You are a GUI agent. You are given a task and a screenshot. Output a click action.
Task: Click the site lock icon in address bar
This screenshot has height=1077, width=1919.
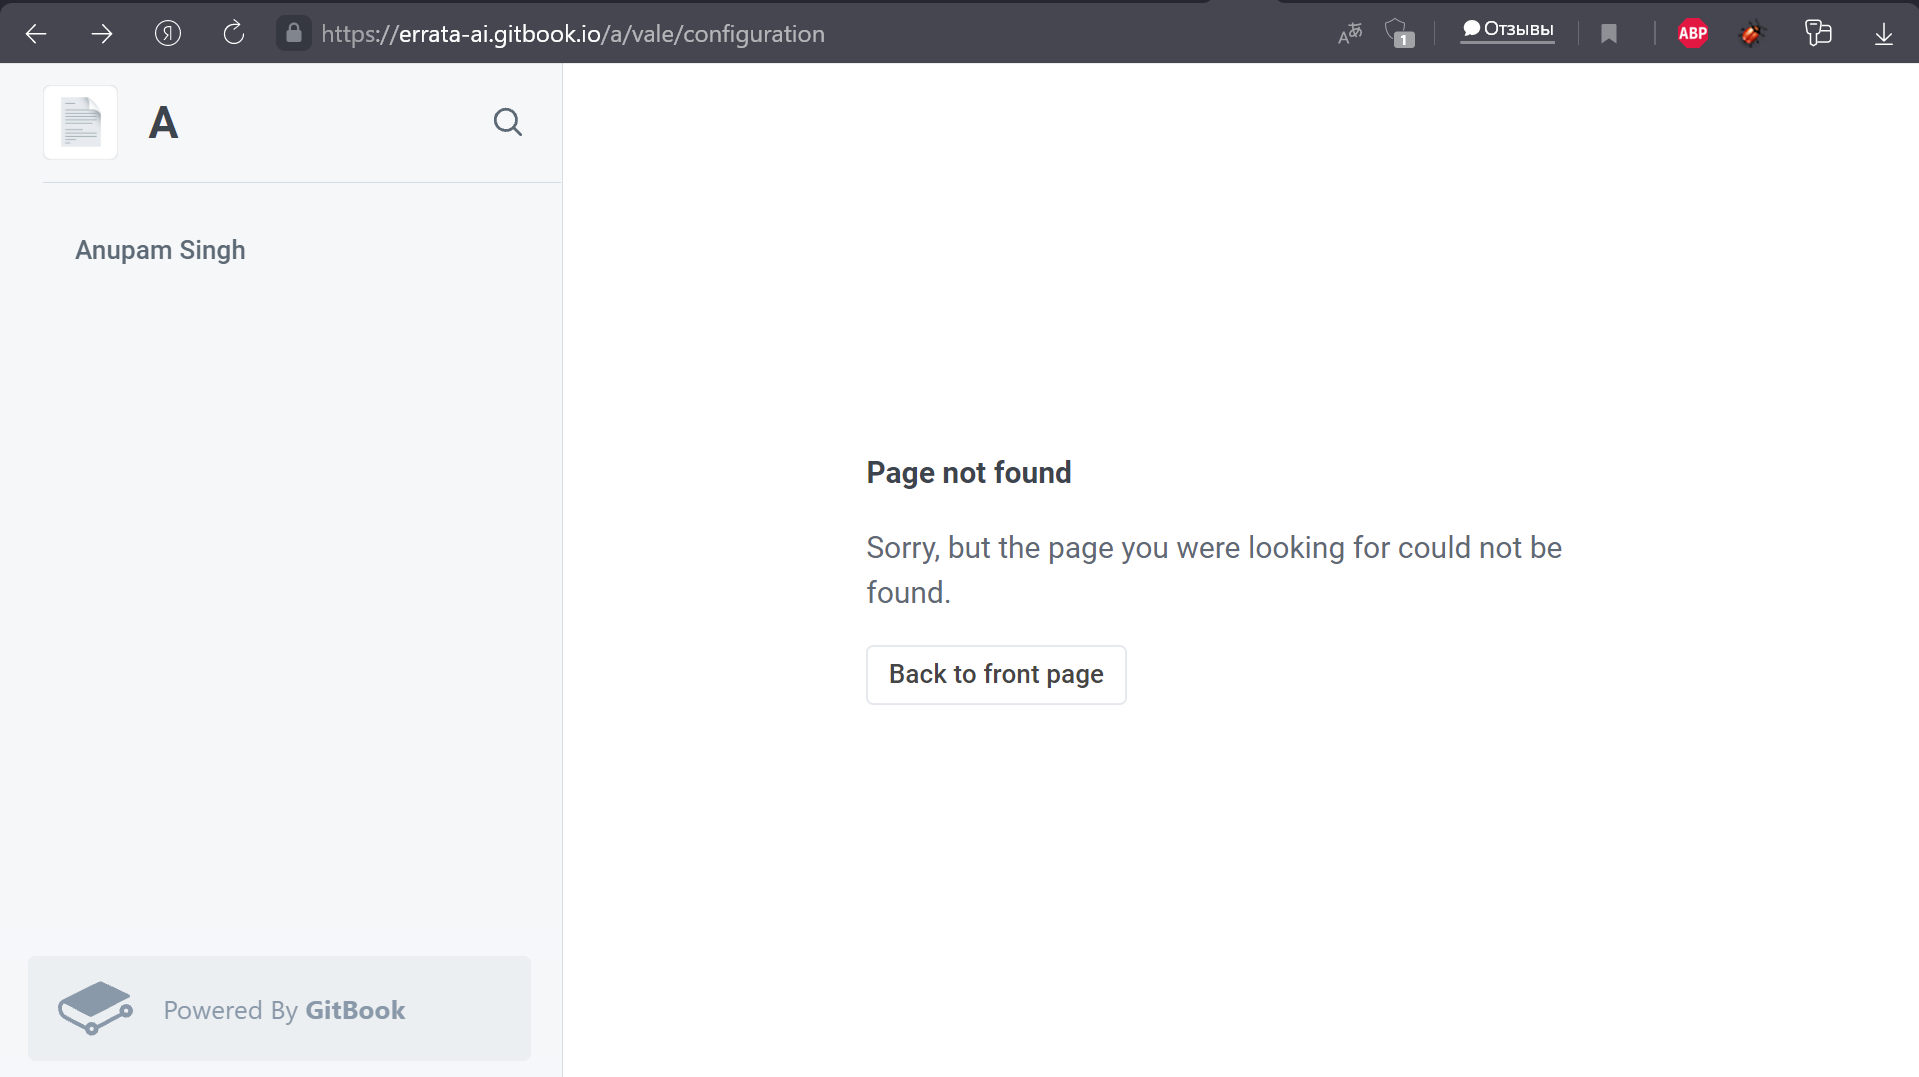(293, 33)
